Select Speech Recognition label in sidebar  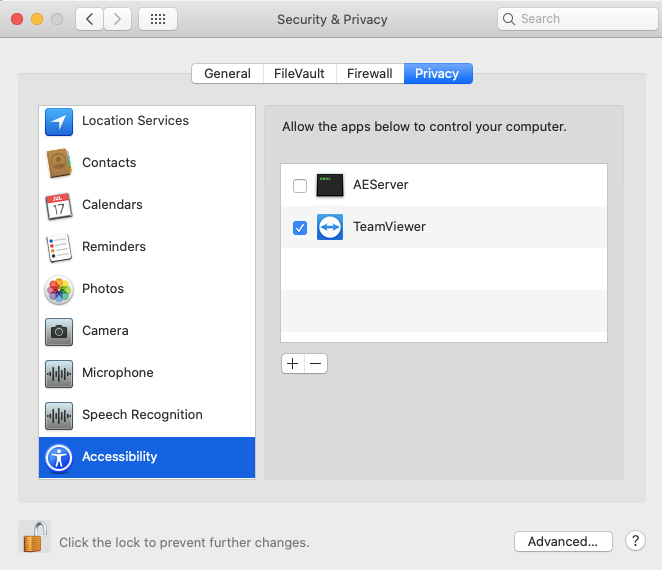(x=142, y=415)
